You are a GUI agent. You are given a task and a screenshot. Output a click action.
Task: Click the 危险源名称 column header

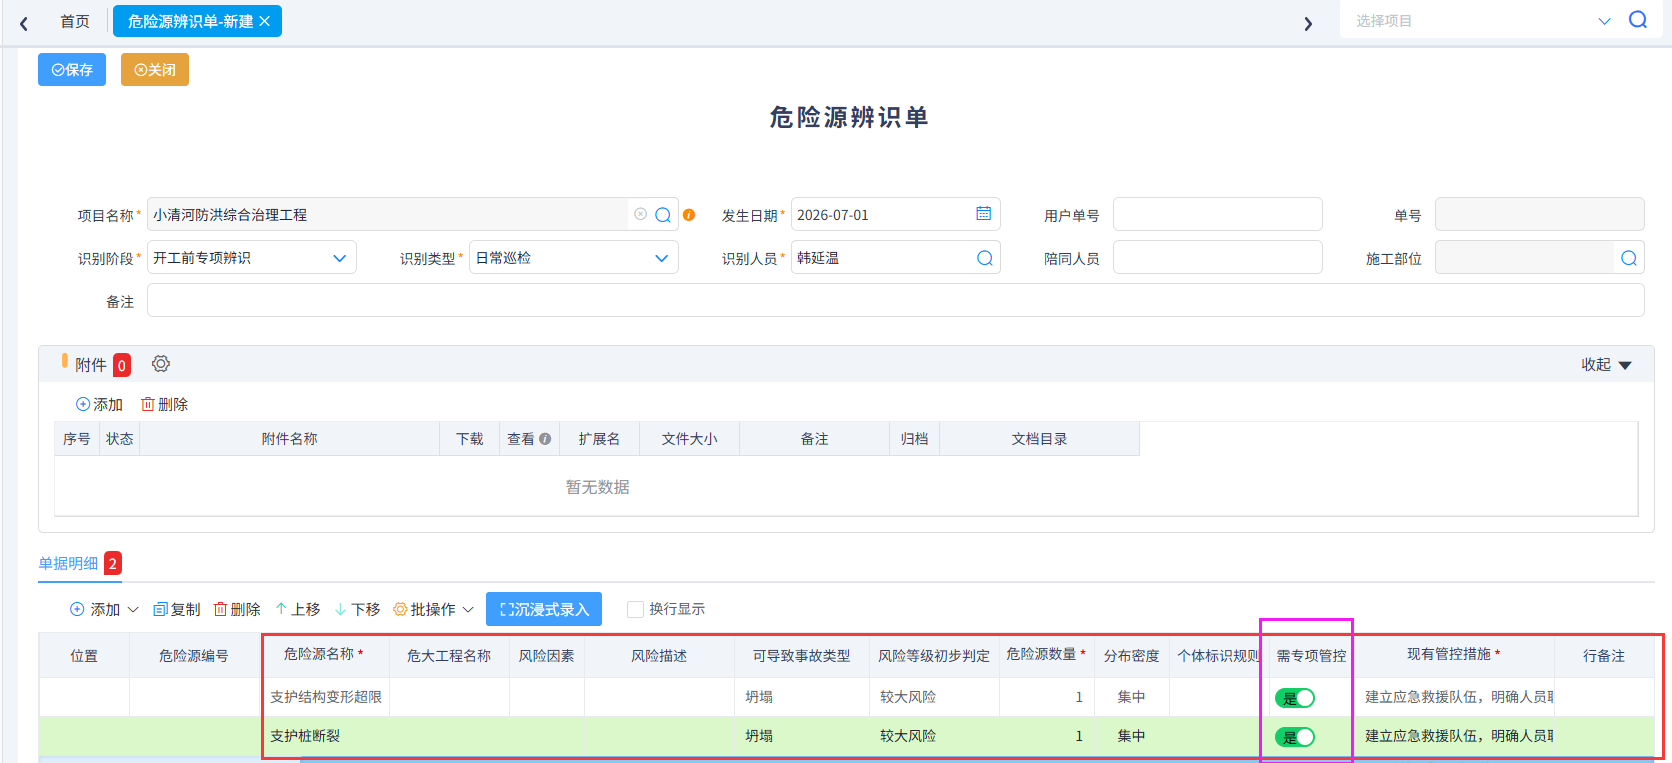[x=324, y=654]
